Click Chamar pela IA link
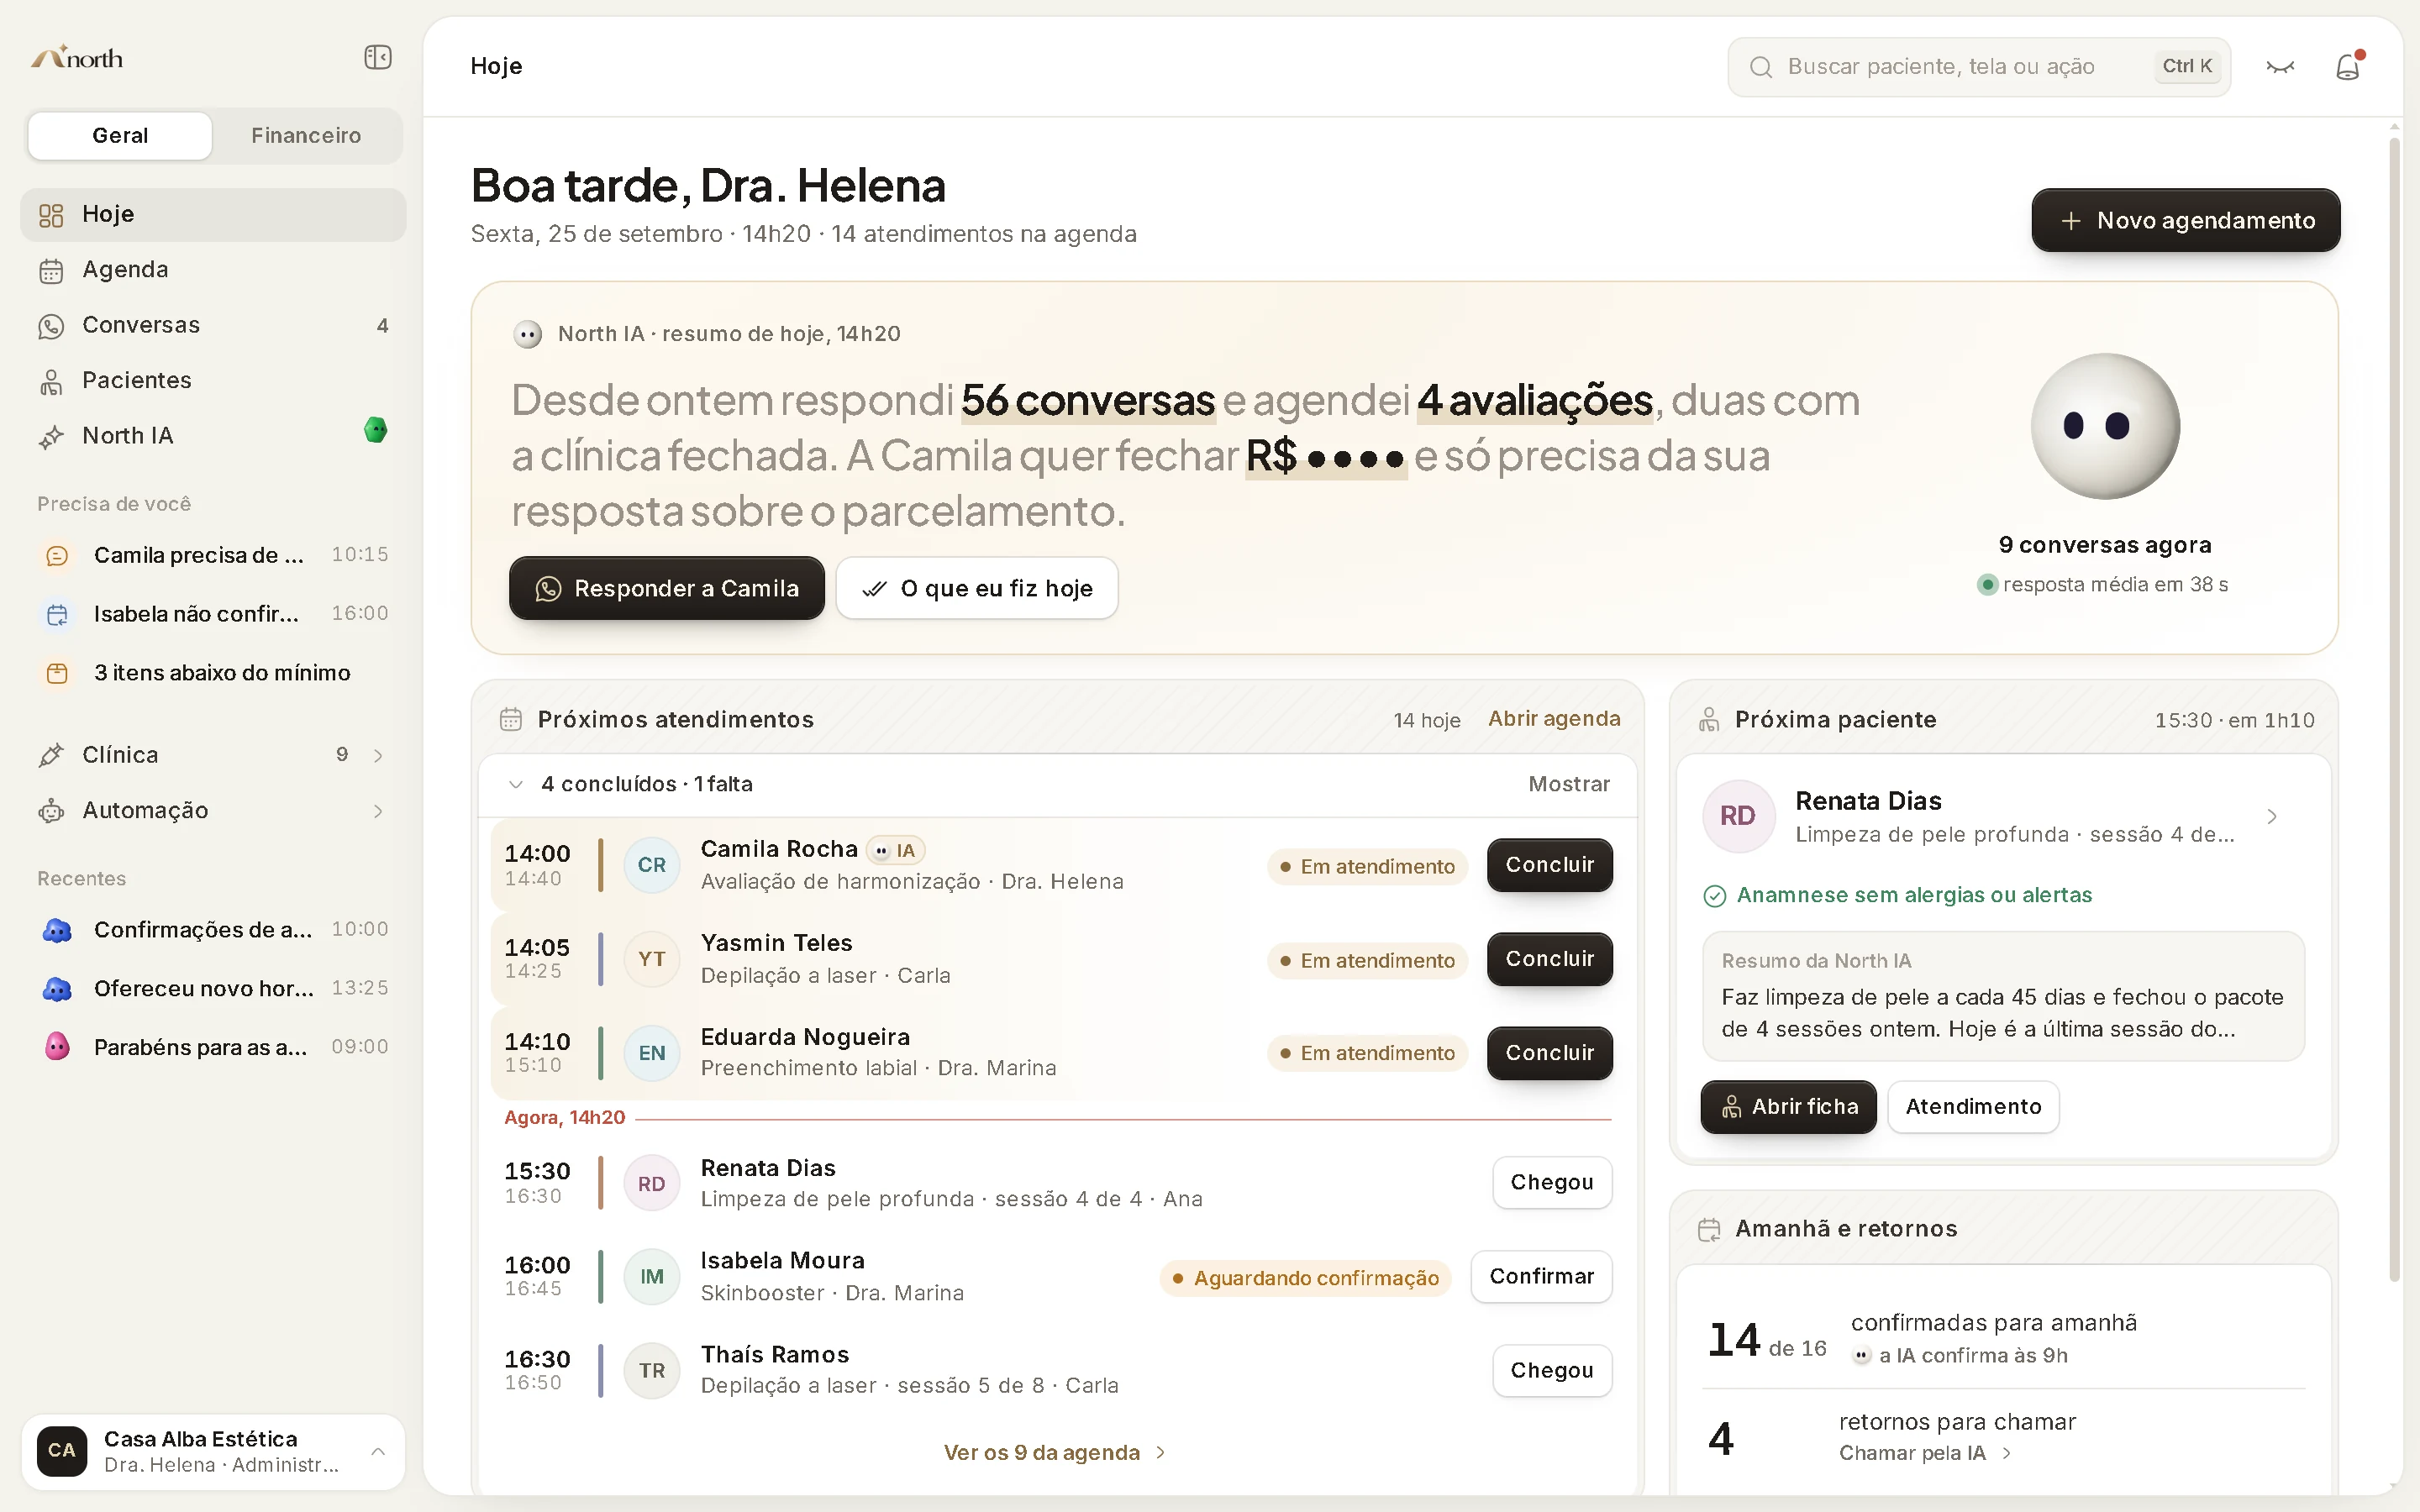This screenshot has height=1512, width=2420. coord(1924,1454)
